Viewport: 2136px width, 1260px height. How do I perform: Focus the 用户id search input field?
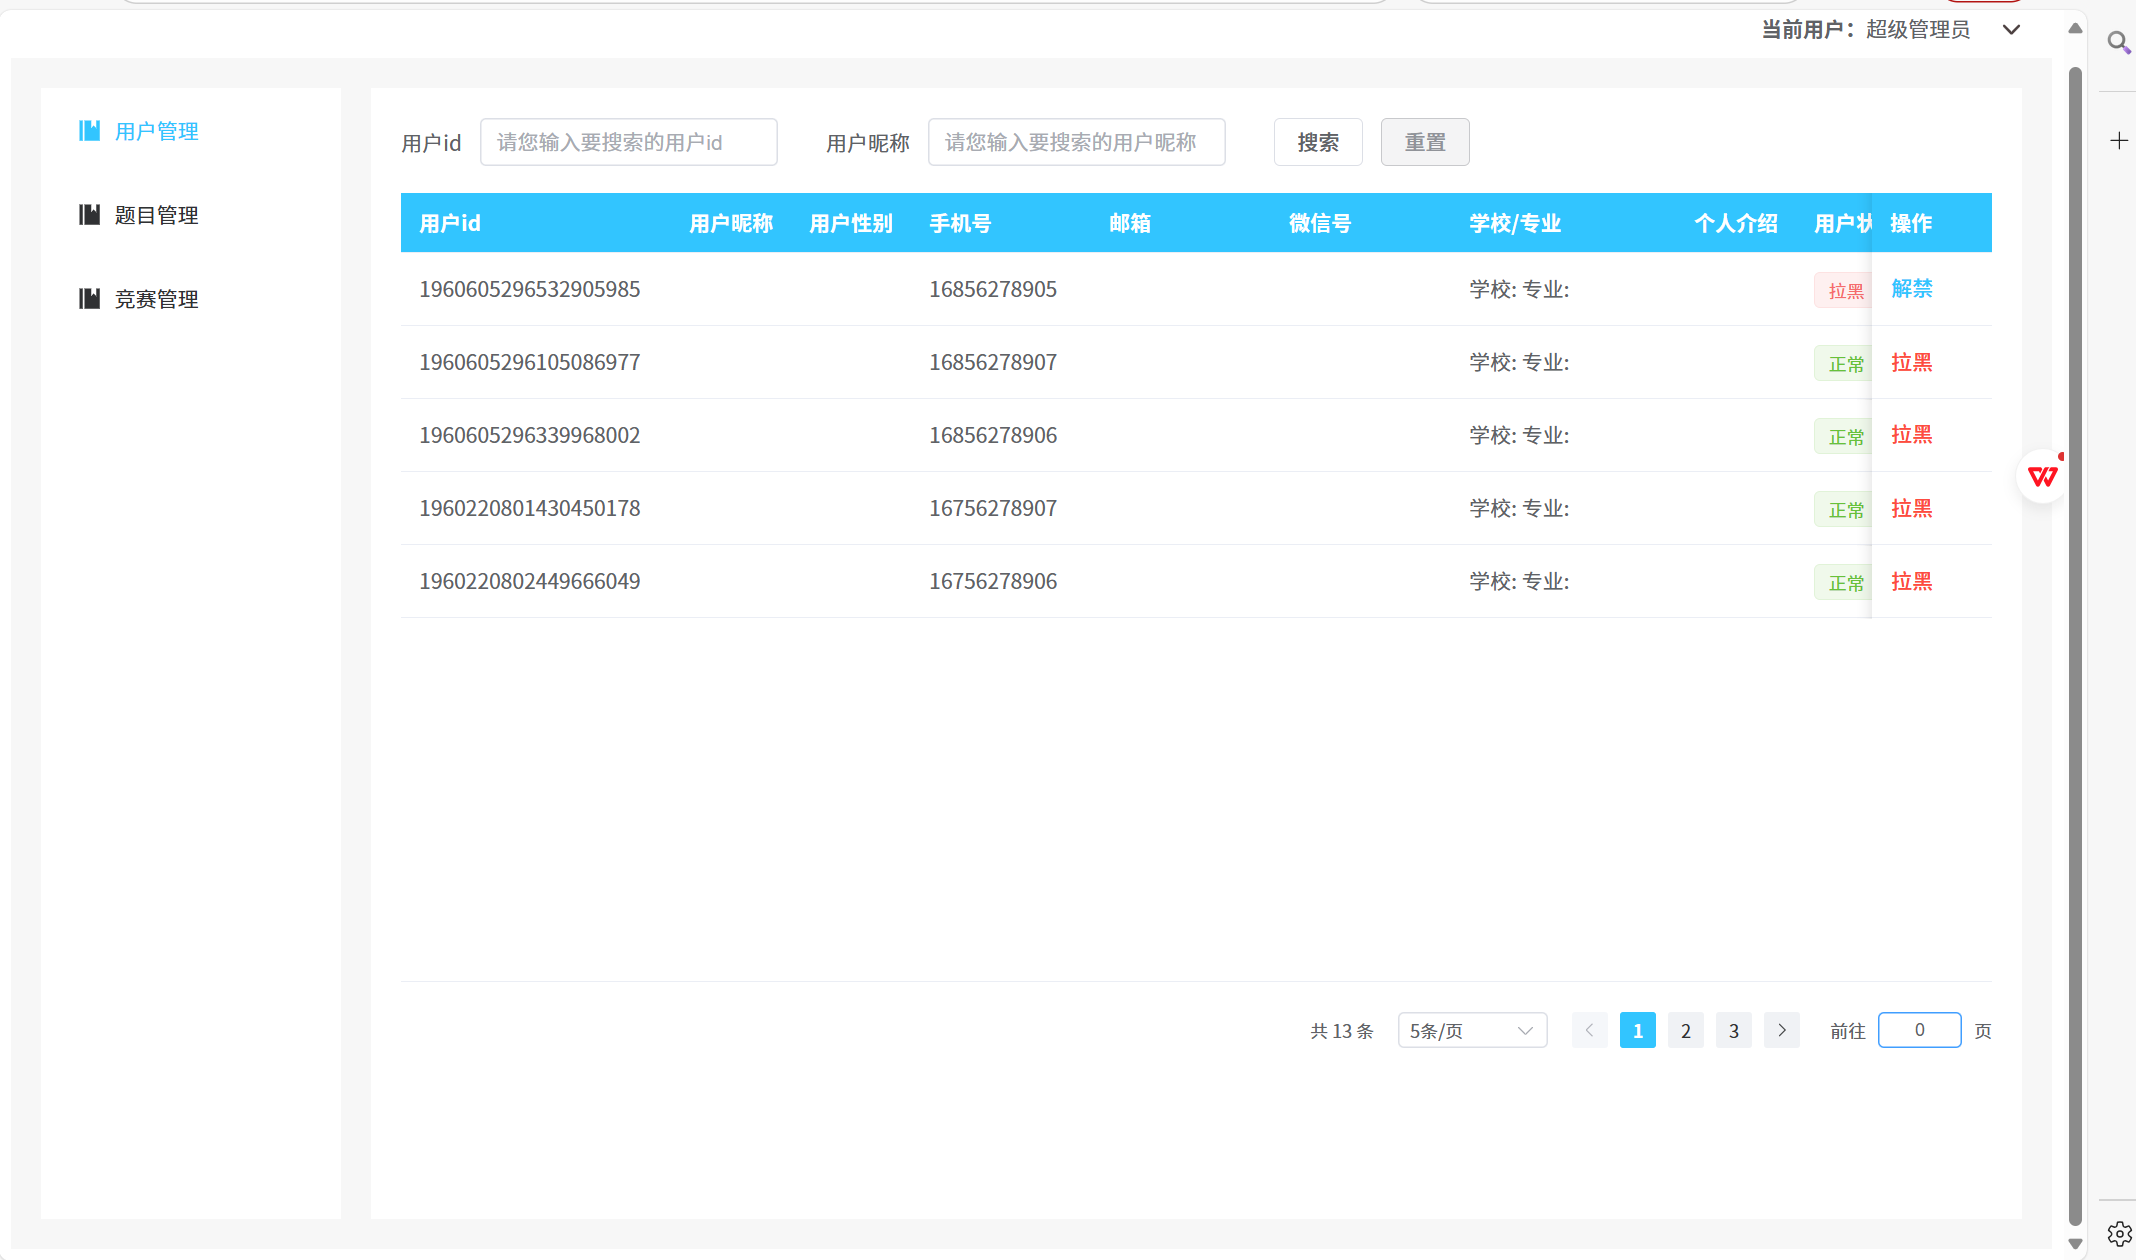coord(628,142)
